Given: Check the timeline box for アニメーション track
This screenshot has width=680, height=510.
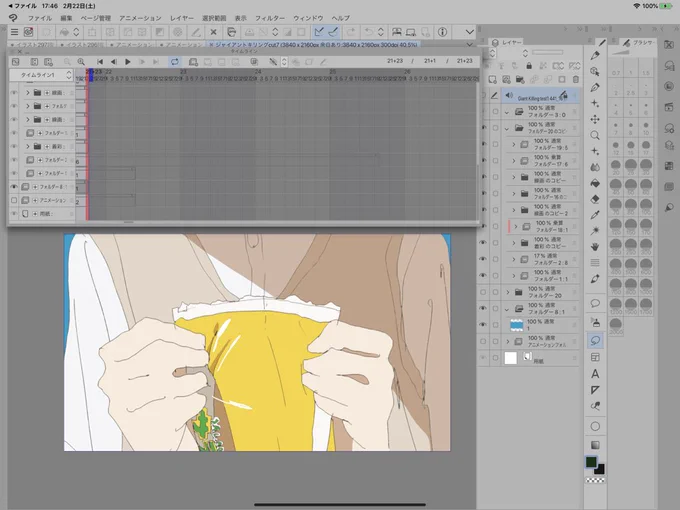Looking at the screenshot, I should click(14, 200).
